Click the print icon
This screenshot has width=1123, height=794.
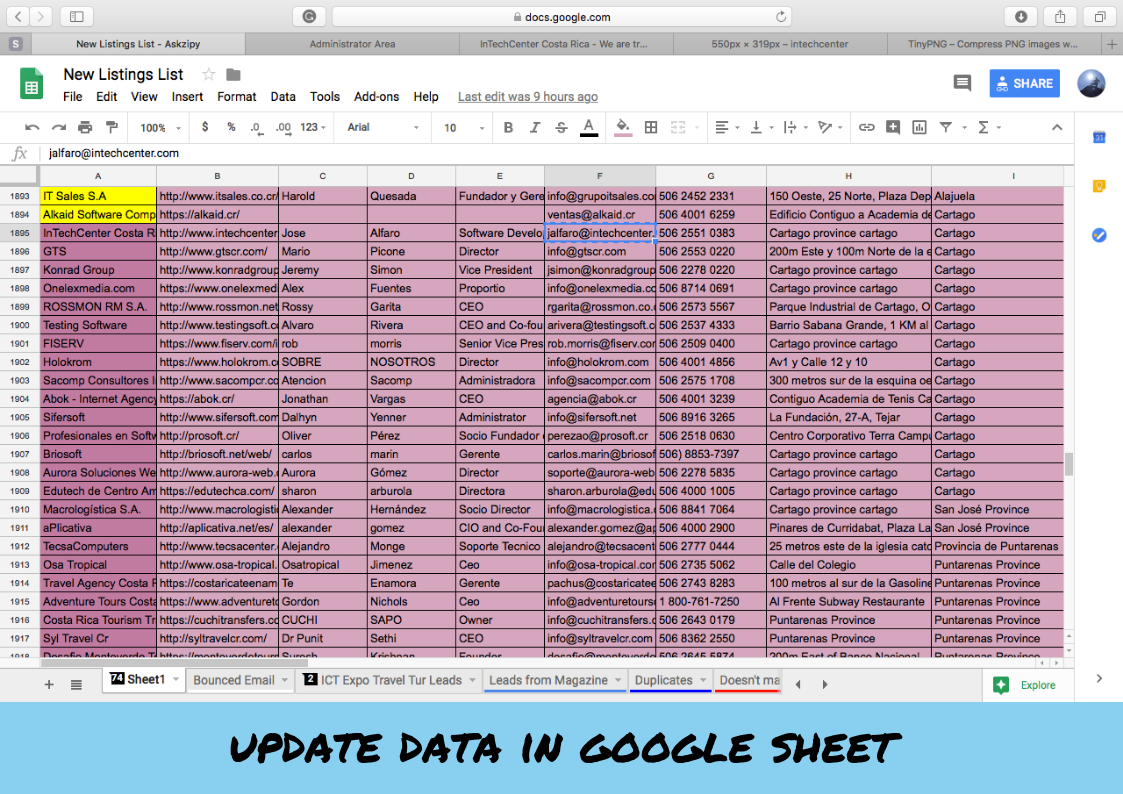pos(85,128)
